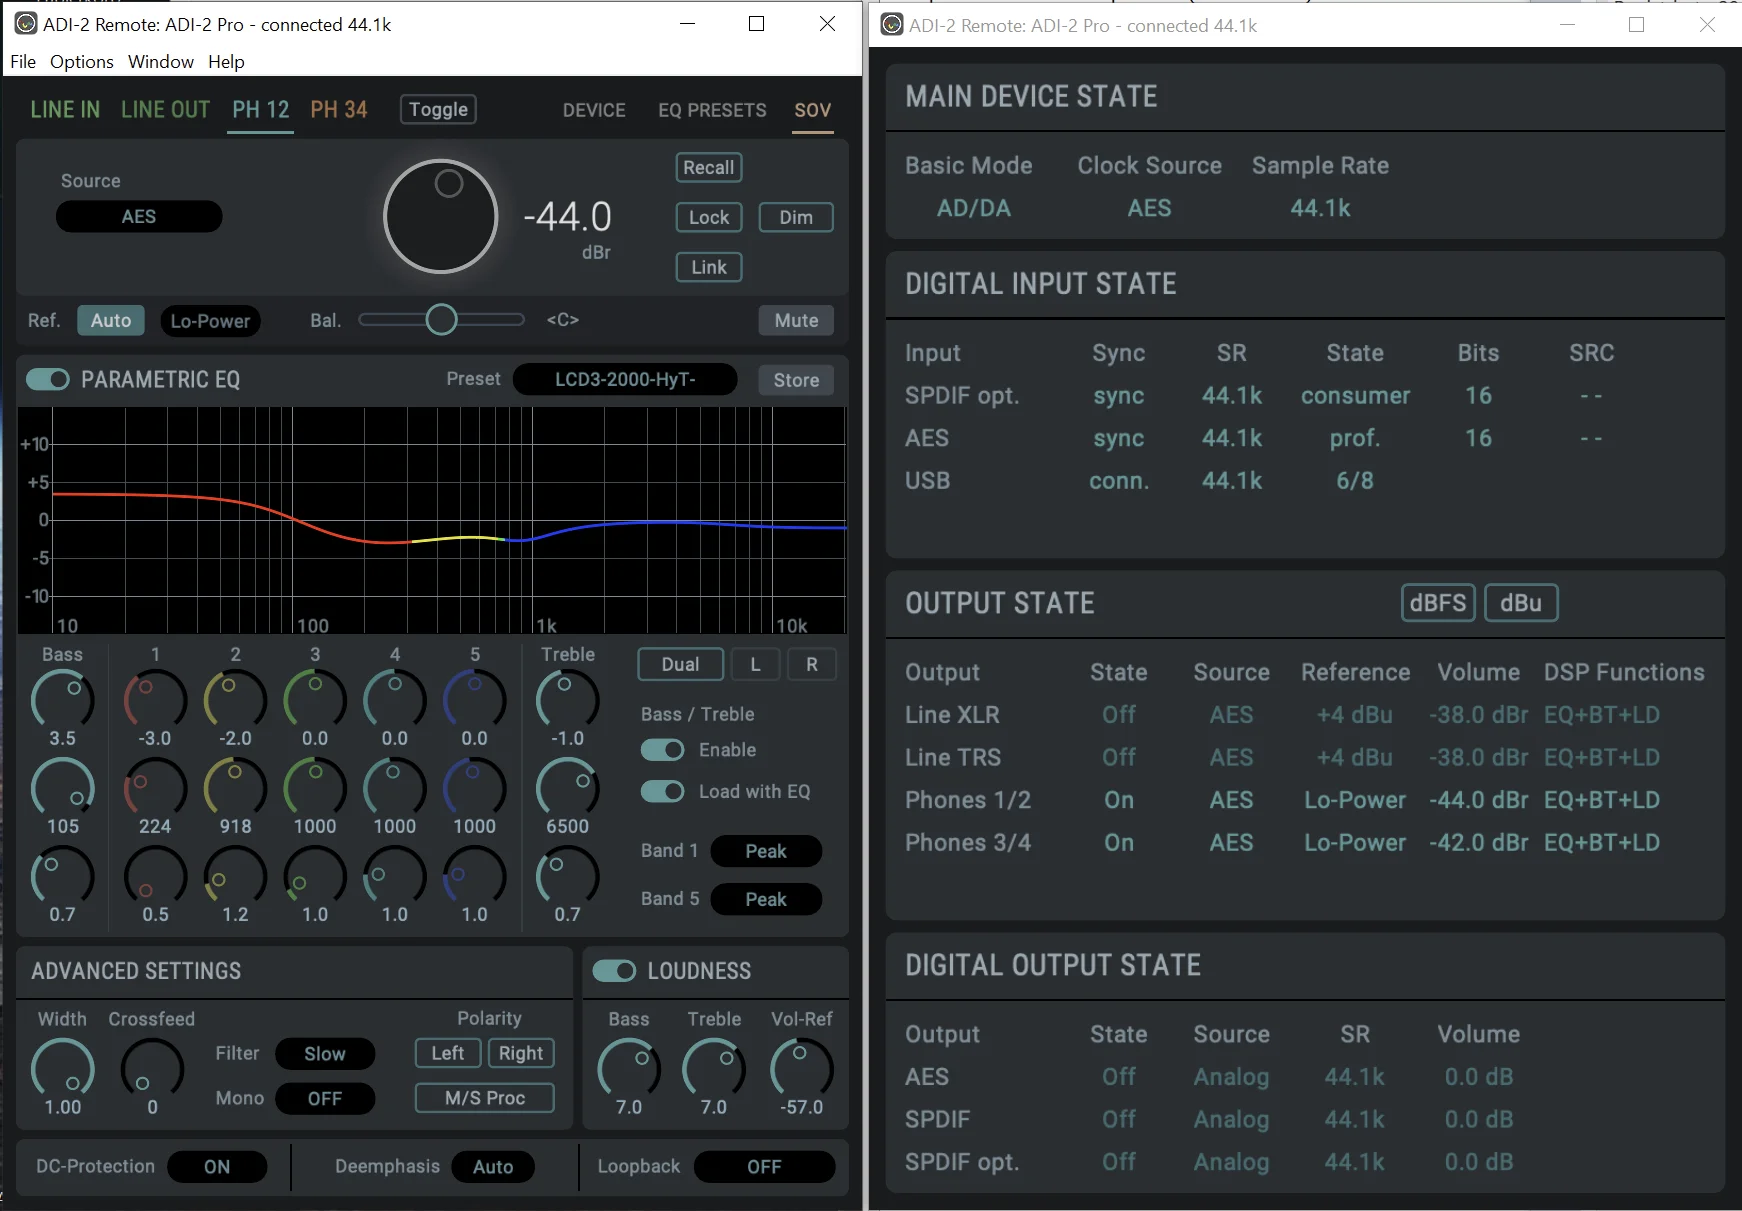The height and width of the screenshot is (1211, 1742).
Task: Click the Band 2 gain knob showing -2.0
Action: 235,698
